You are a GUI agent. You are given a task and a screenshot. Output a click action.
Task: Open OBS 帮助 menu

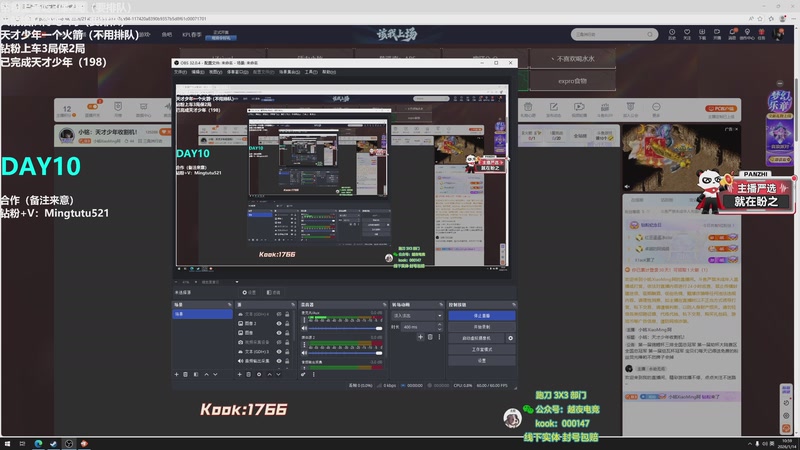click(x=329, y=72)
